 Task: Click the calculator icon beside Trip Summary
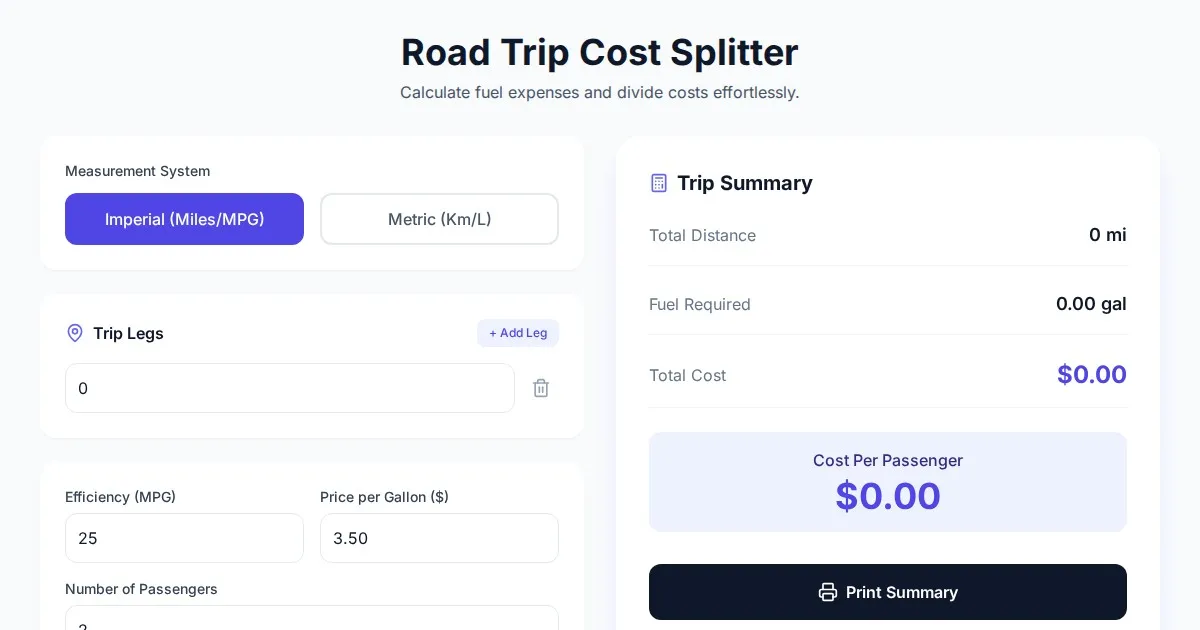[x=659, y=183]
